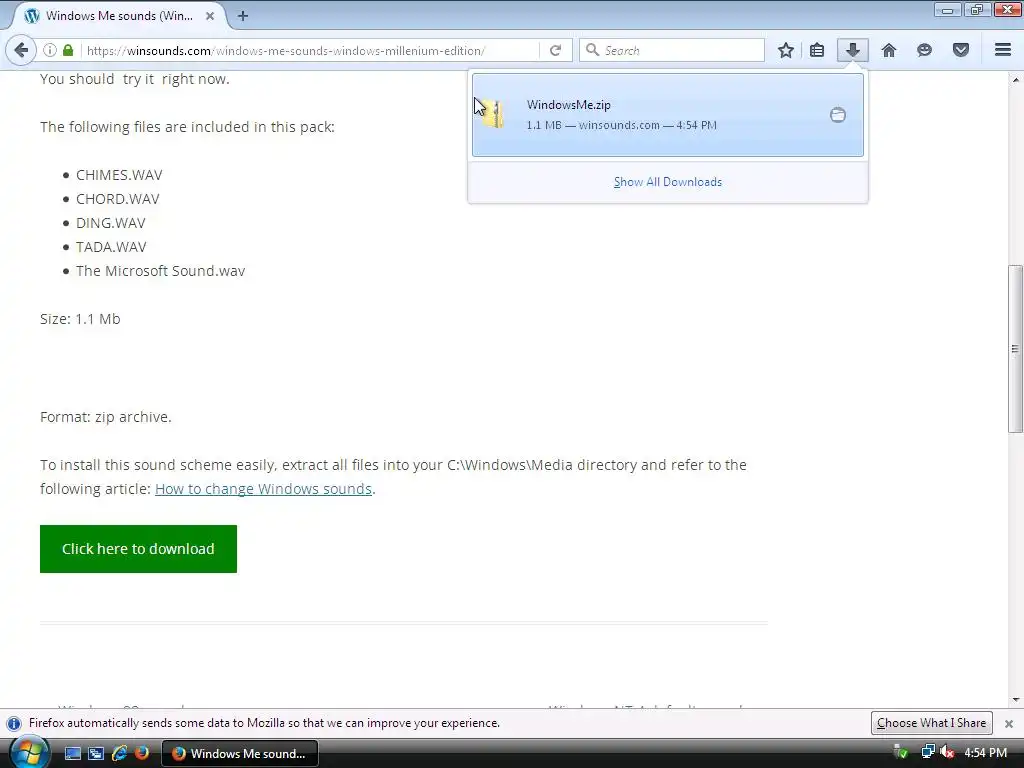Click the taskbar clock showing 4:54 PM

click(985, 753)
